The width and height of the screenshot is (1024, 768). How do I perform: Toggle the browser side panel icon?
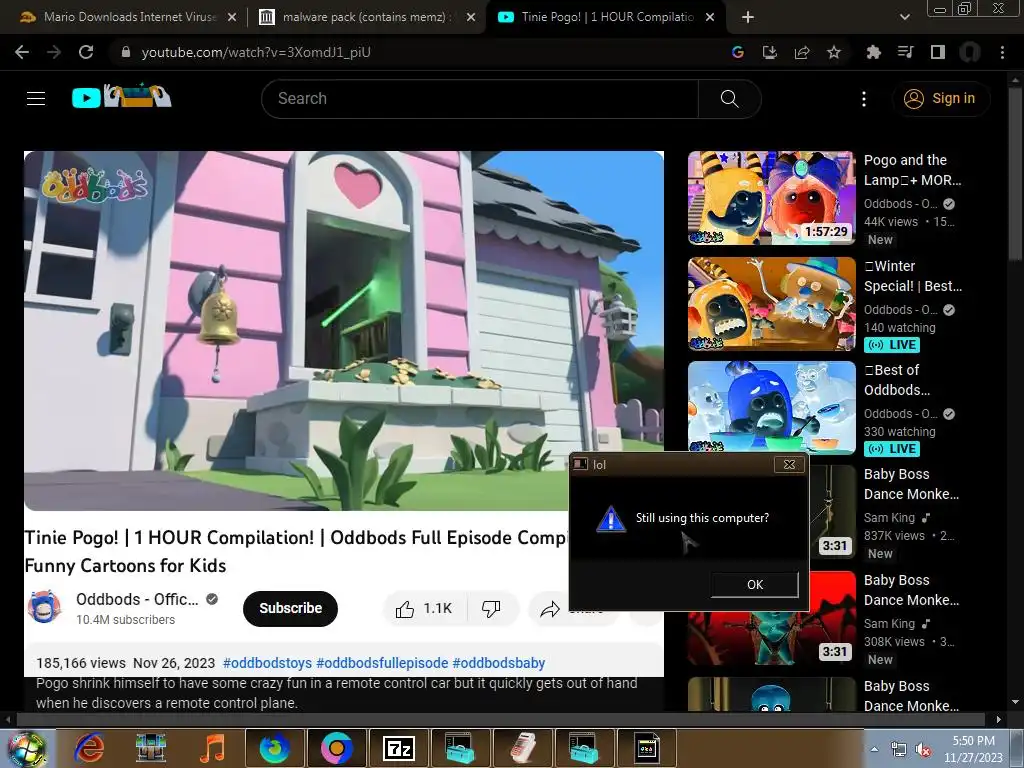tap(938, 52)
